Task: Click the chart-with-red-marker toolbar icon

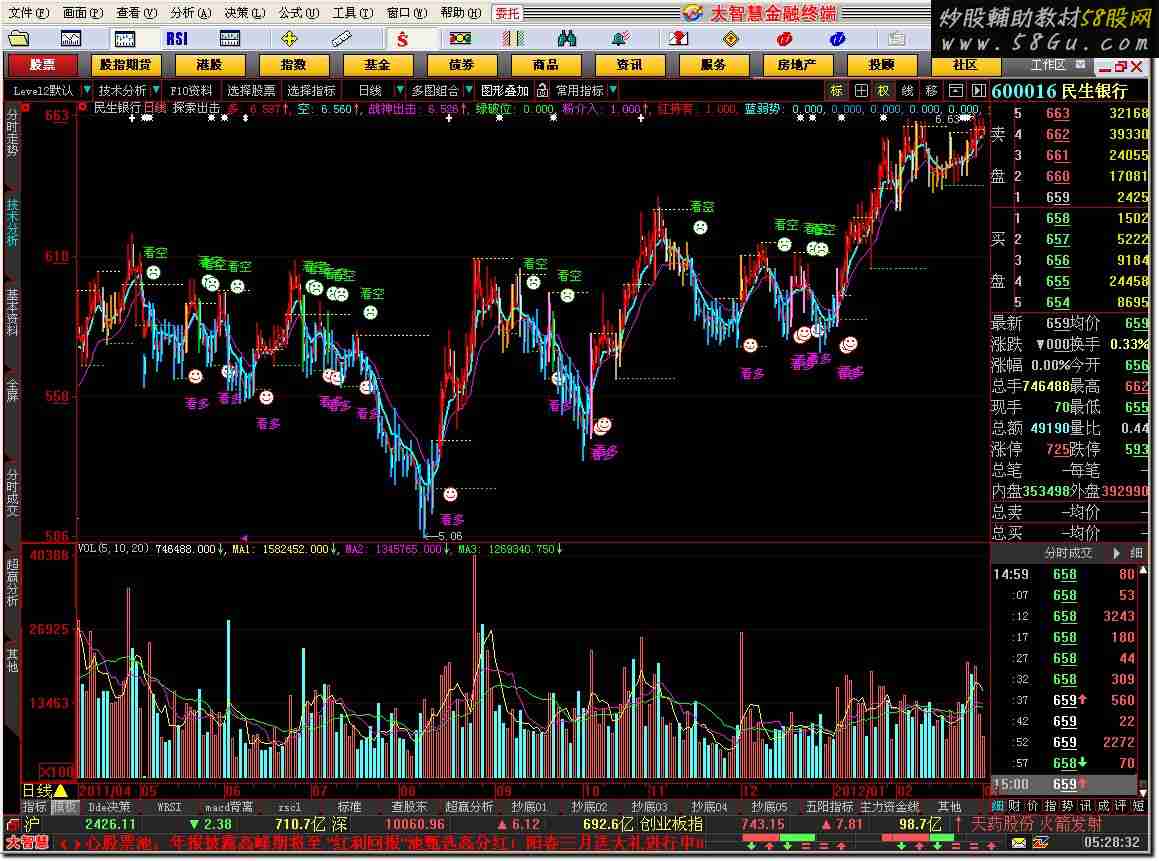Action: 678,38
